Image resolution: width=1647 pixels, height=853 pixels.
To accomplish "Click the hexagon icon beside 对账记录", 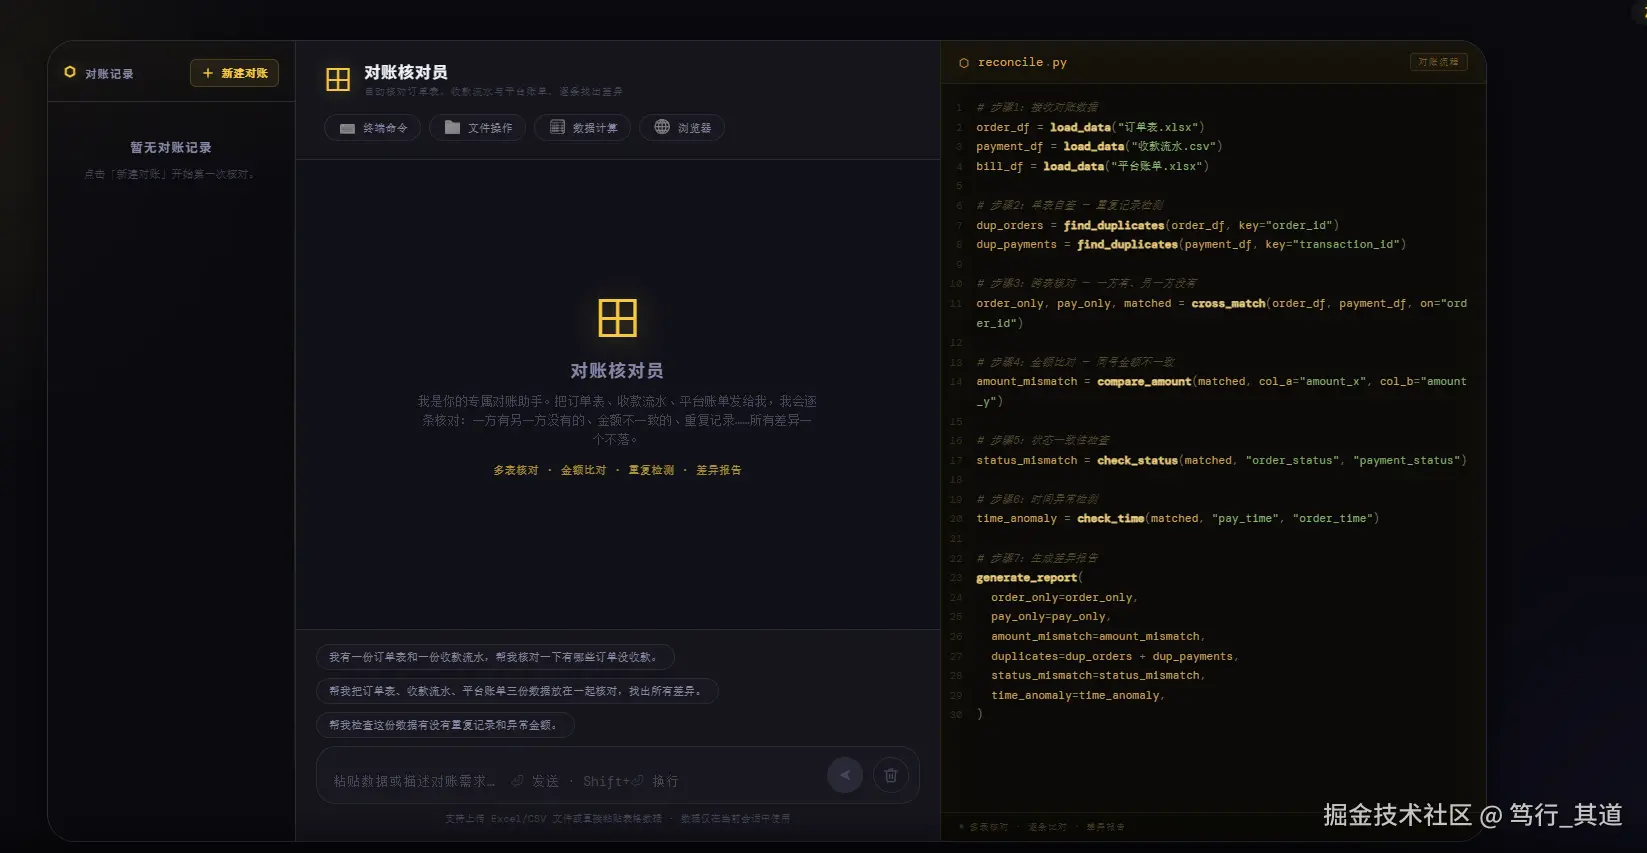I will coord(70,73).
